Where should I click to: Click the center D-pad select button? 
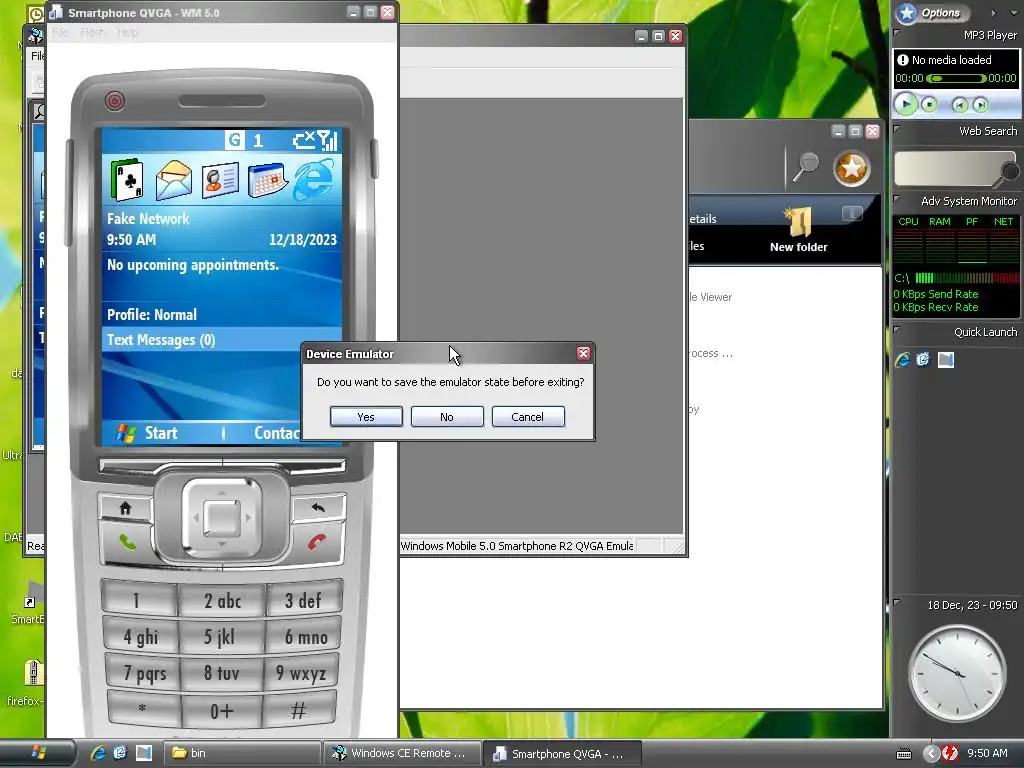pos(222,519)
